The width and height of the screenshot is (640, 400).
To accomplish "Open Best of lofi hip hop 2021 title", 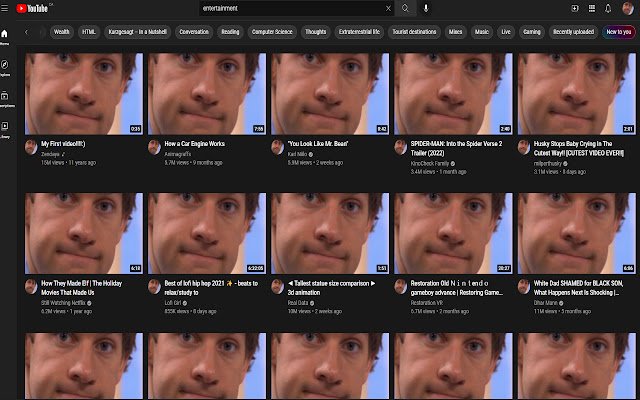I will (x=211, y=288).
